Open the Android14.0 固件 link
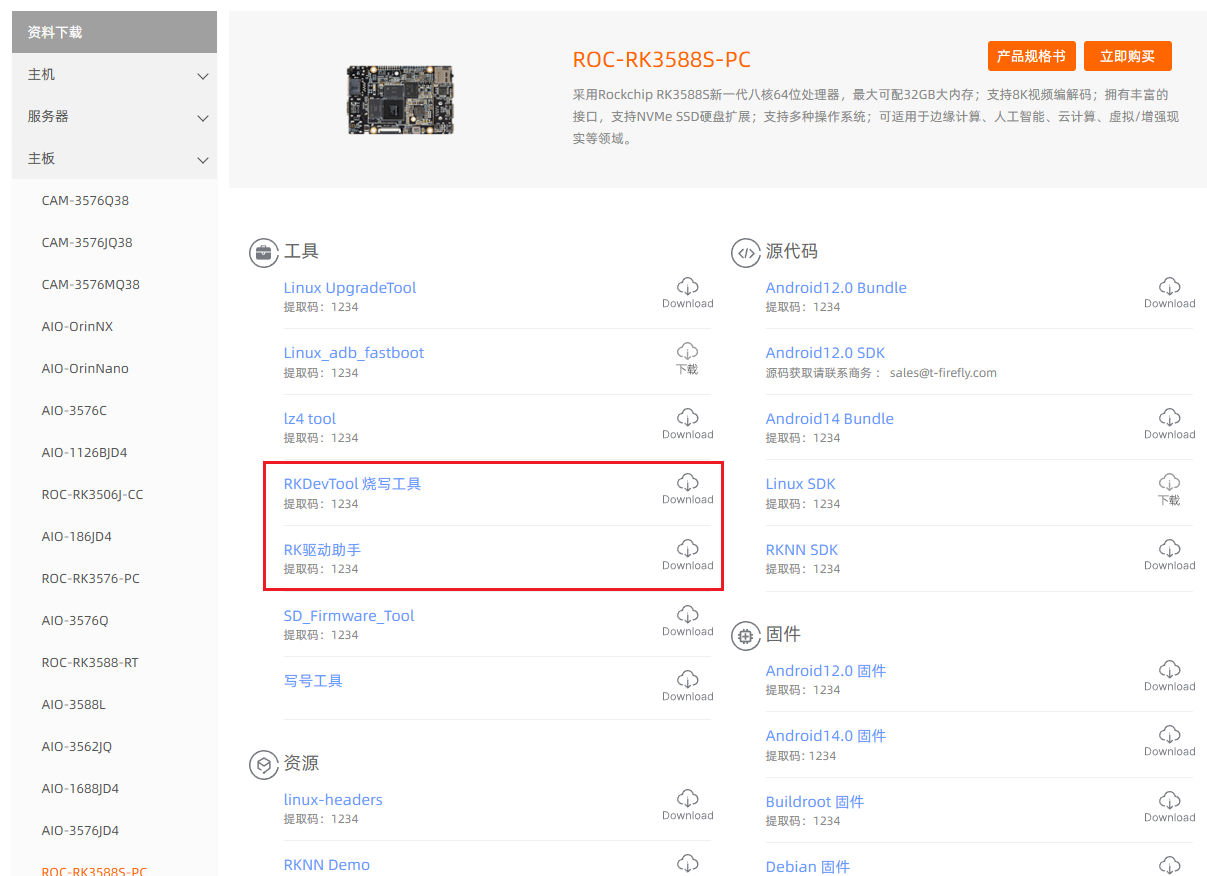1207x876 pixels. 826,736
